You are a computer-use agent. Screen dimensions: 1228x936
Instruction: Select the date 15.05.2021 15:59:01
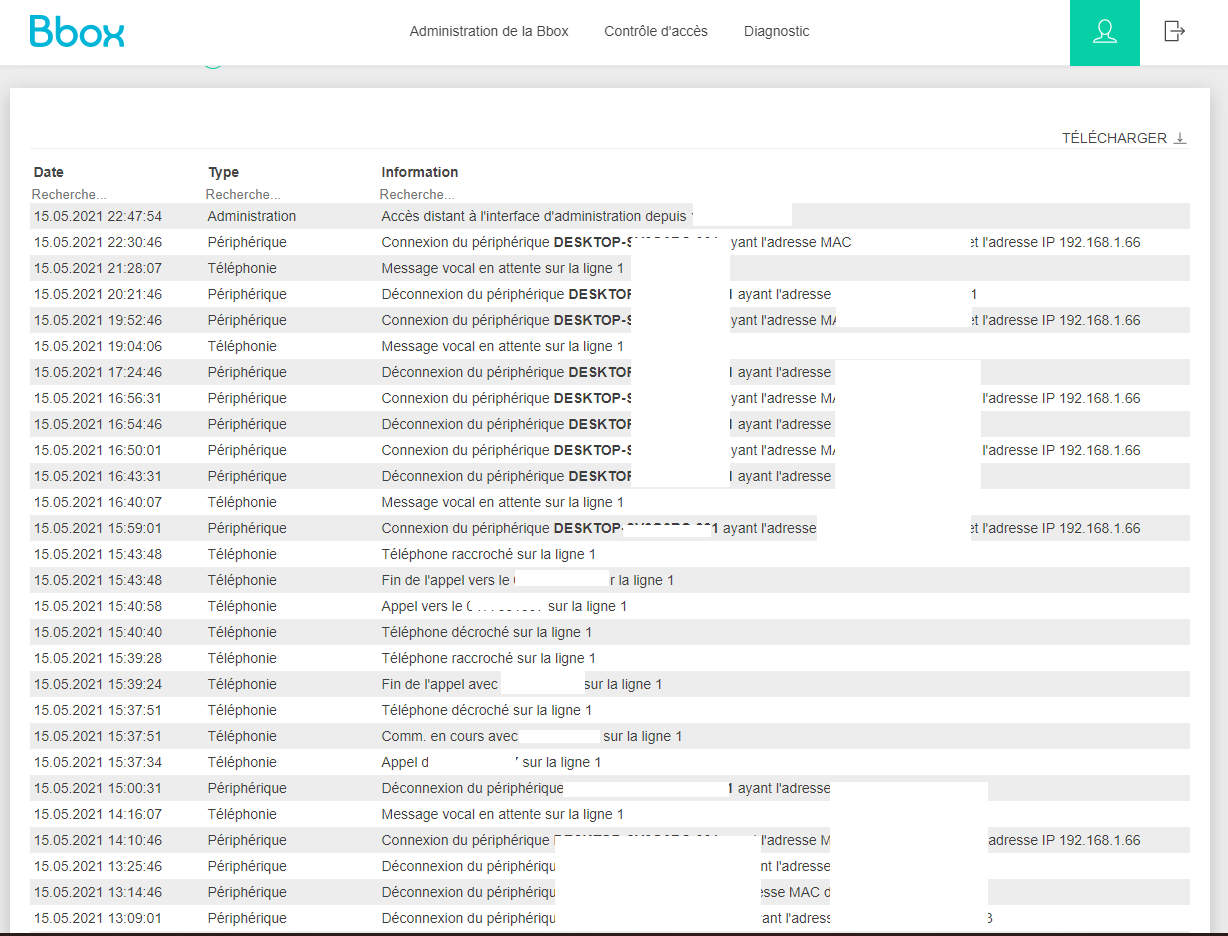[98, 528]
